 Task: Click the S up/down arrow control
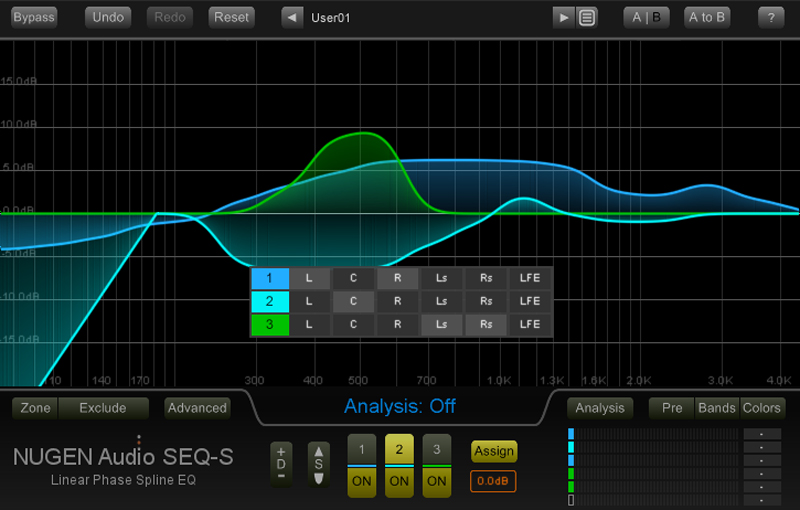tap(318, 464)
